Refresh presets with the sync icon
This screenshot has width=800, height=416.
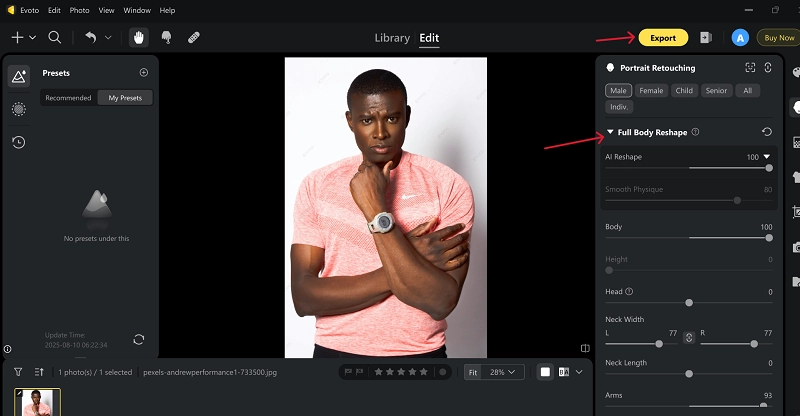(x=139, y=339)
